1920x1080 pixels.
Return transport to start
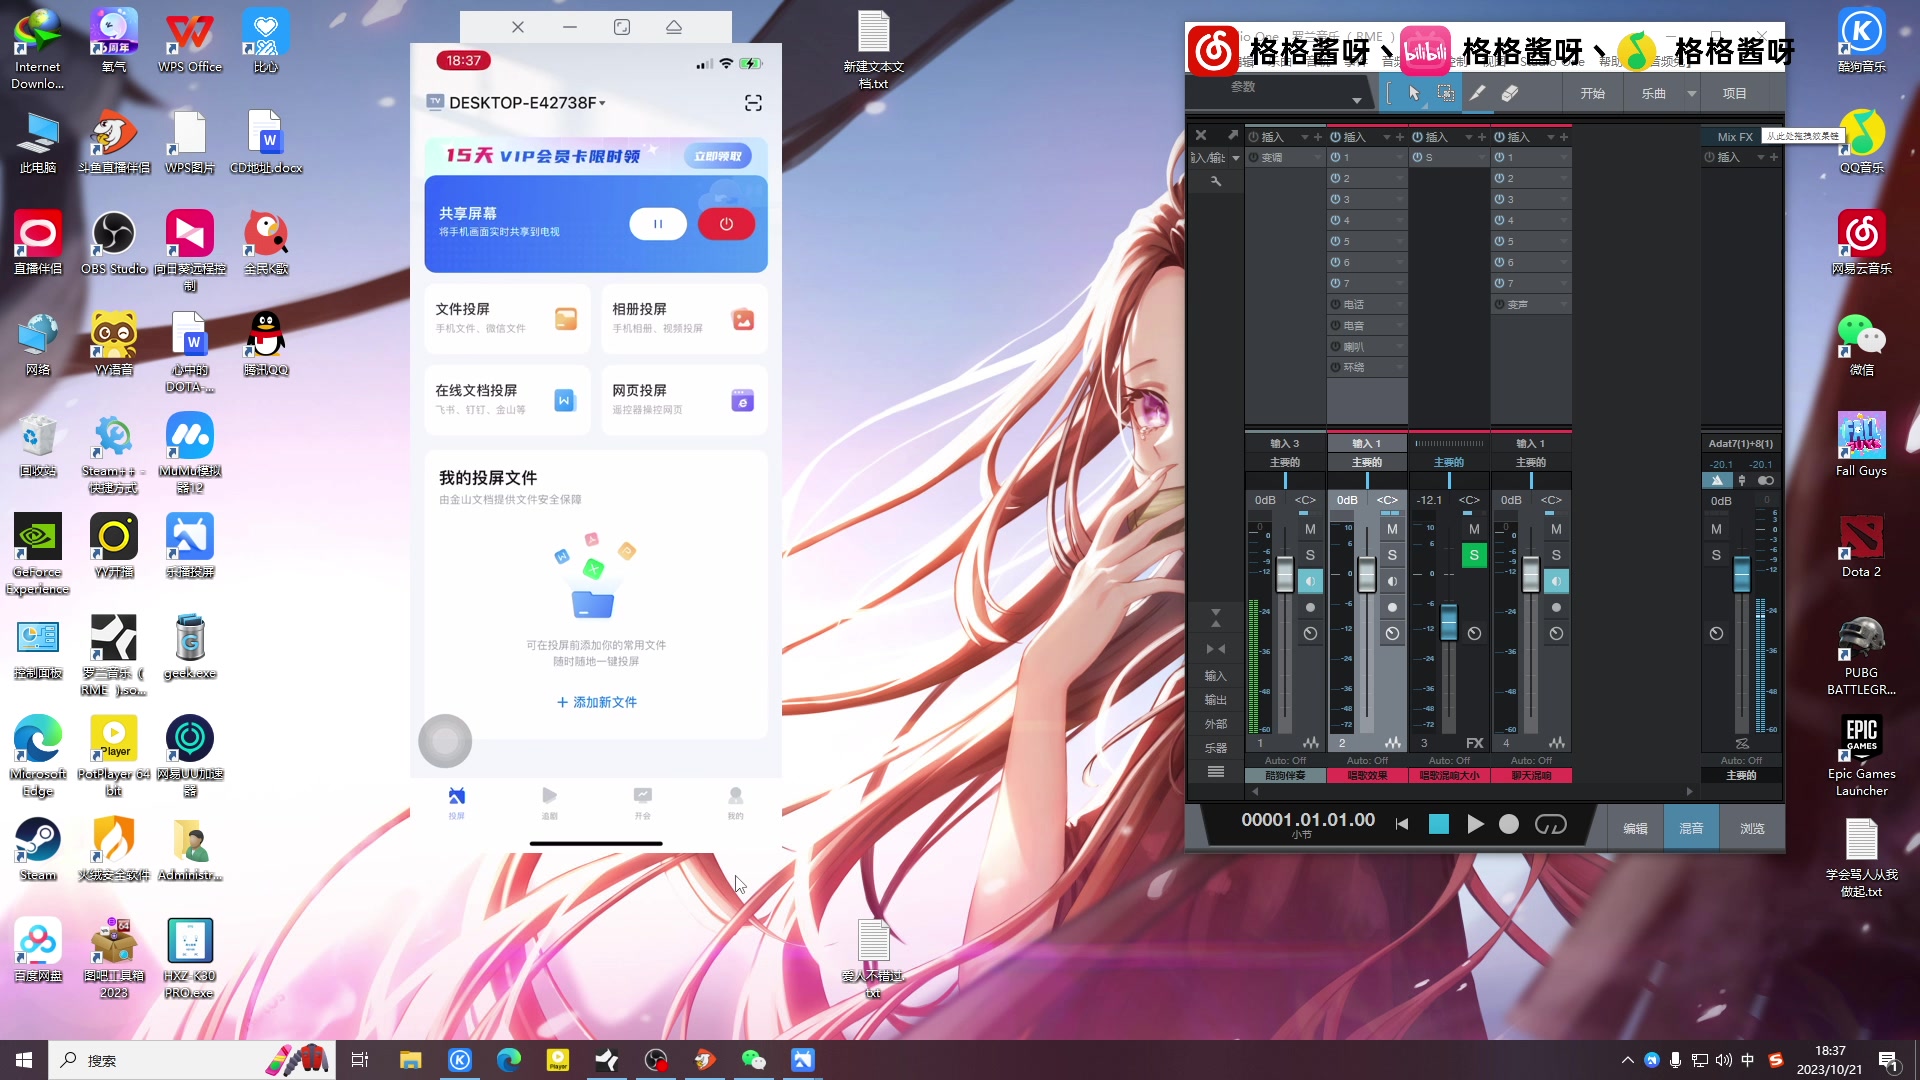coord(1402,824)
